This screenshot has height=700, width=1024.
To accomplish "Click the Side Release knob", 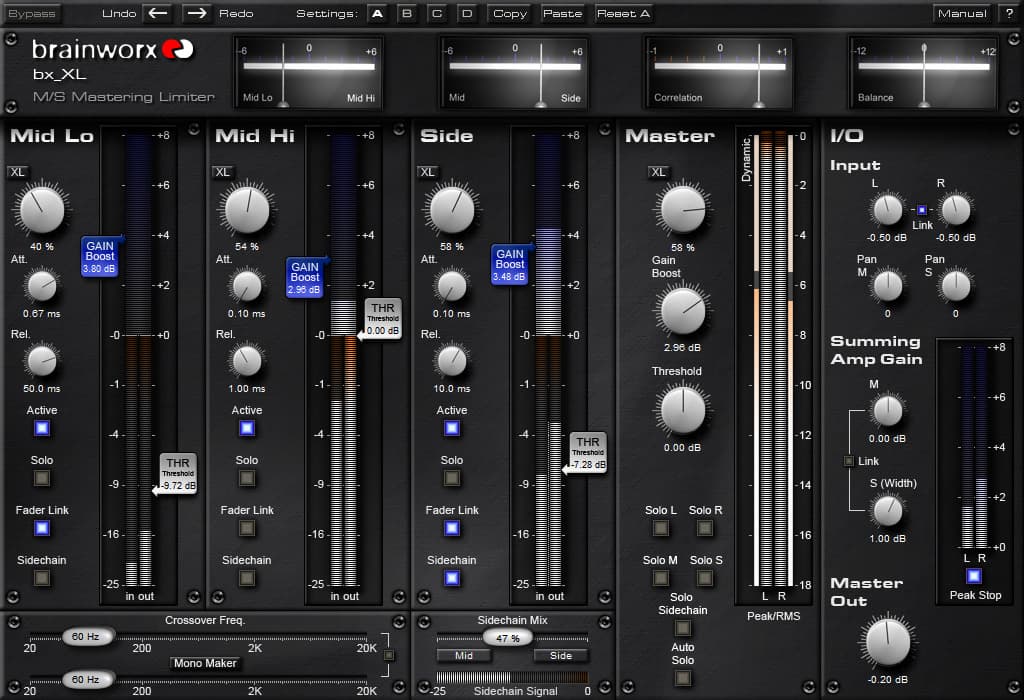I will tap(451, 361).
